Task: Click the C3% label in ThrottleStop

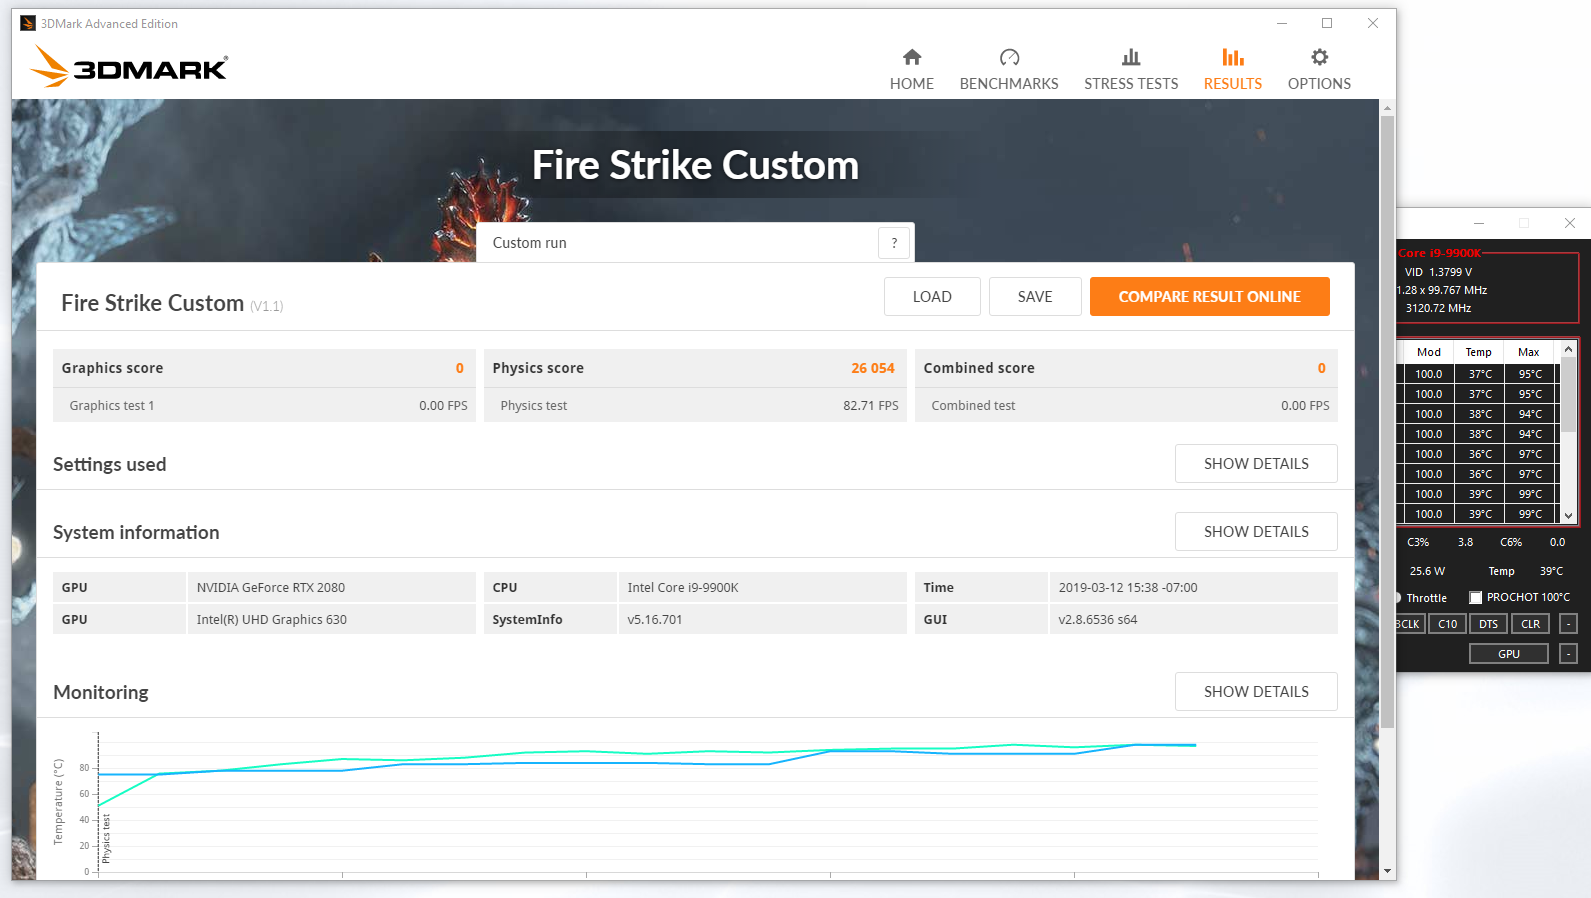Action: click(x=1418, y=542)
